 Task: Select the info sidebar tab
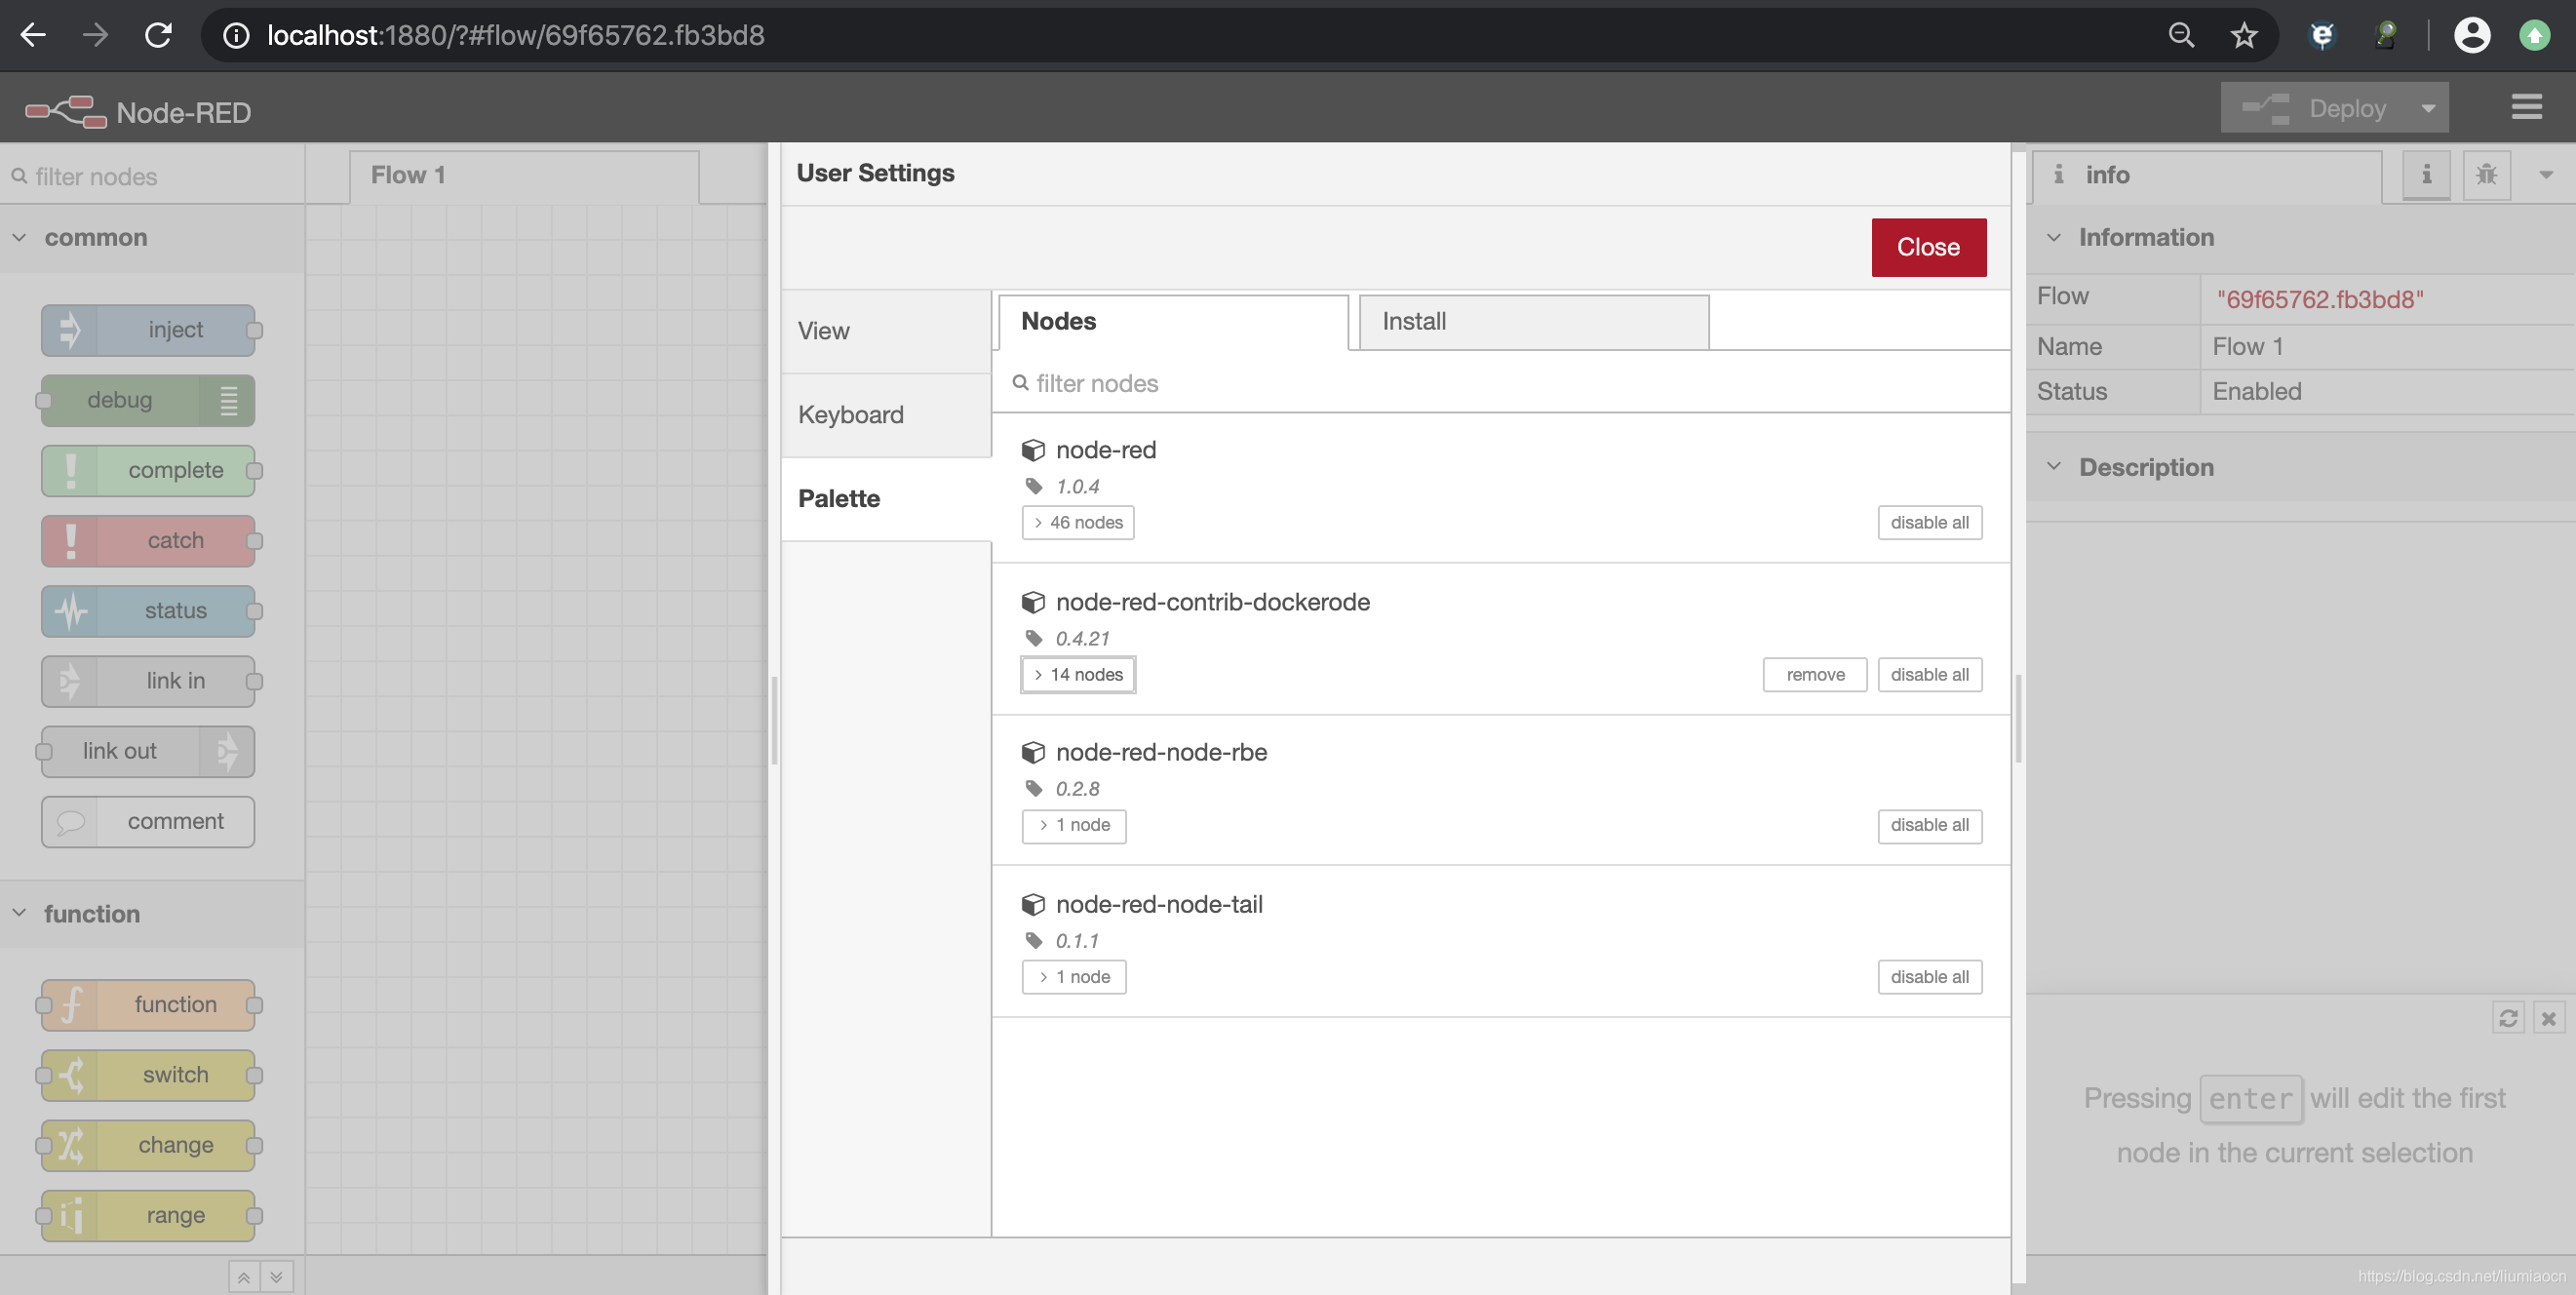pos(2208,176)
